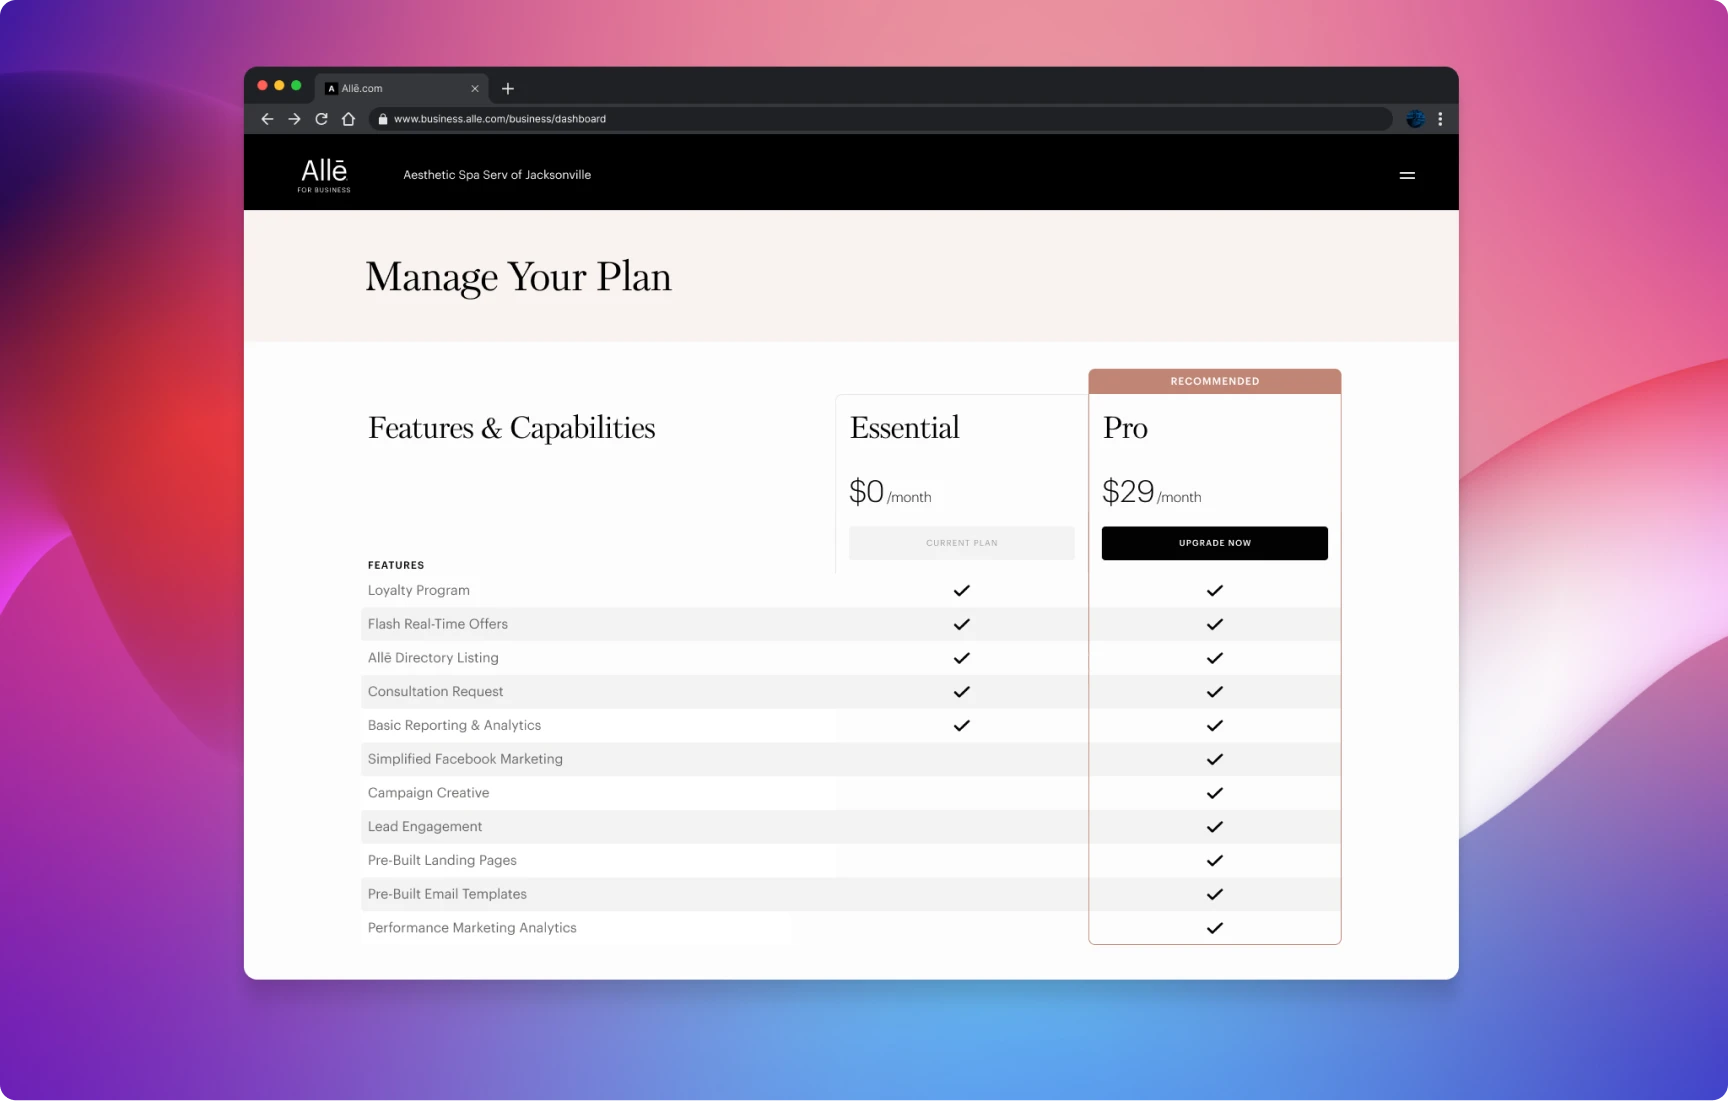Click Pro checkmark for Consultation Request

point(1215,692)
